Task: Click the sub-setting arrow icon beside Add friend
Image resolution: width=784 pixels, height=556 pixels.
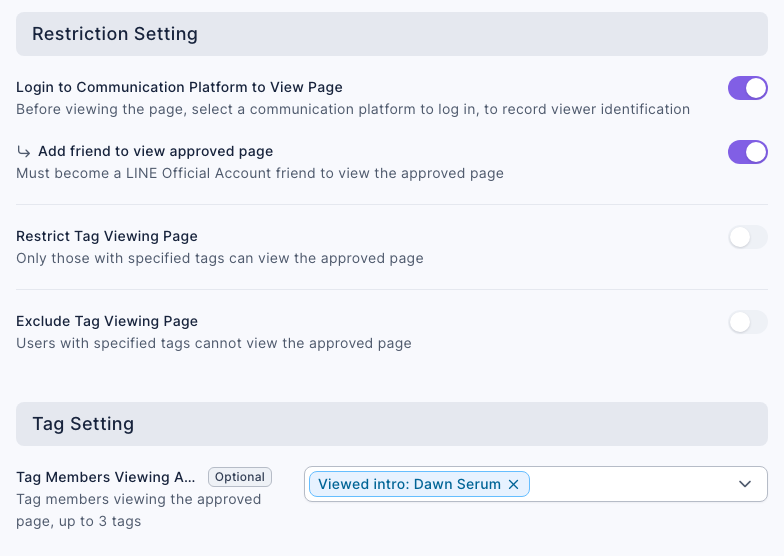Action: click(24, 151)
